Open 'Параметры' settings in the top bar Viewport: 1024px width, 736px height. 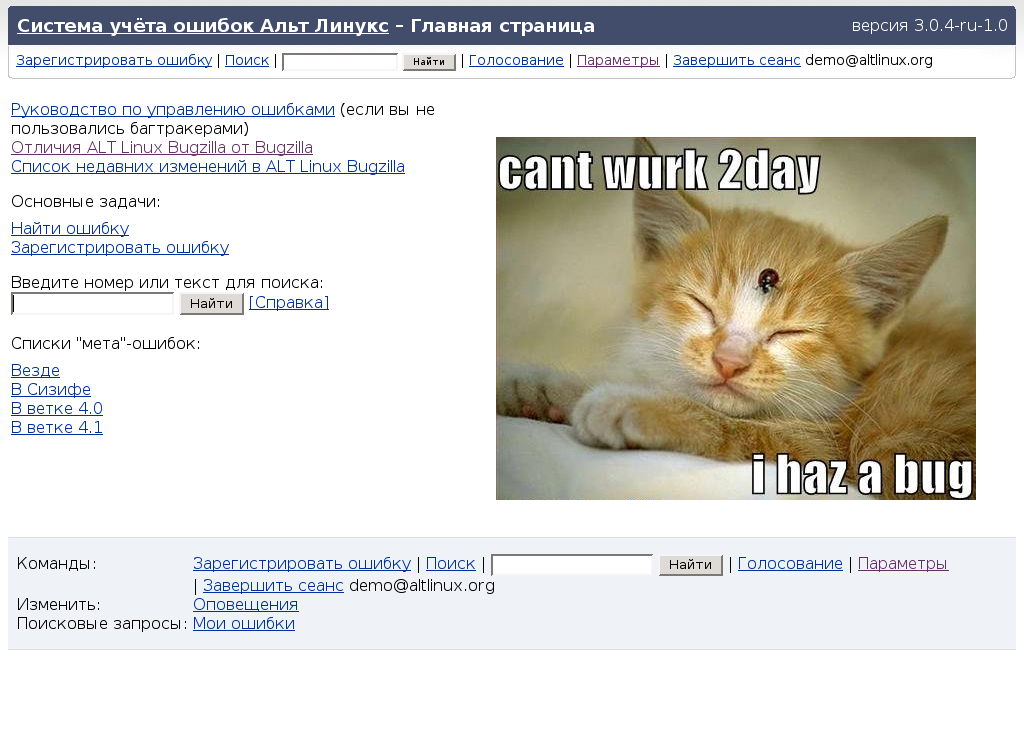point(618,60)
